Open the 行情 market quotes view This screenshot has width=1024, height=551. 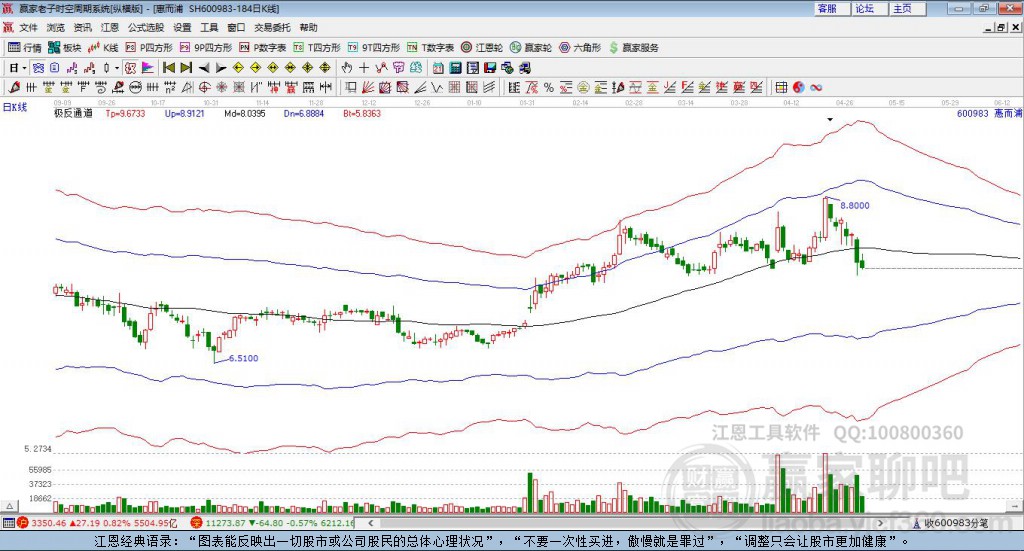[25, 48]
